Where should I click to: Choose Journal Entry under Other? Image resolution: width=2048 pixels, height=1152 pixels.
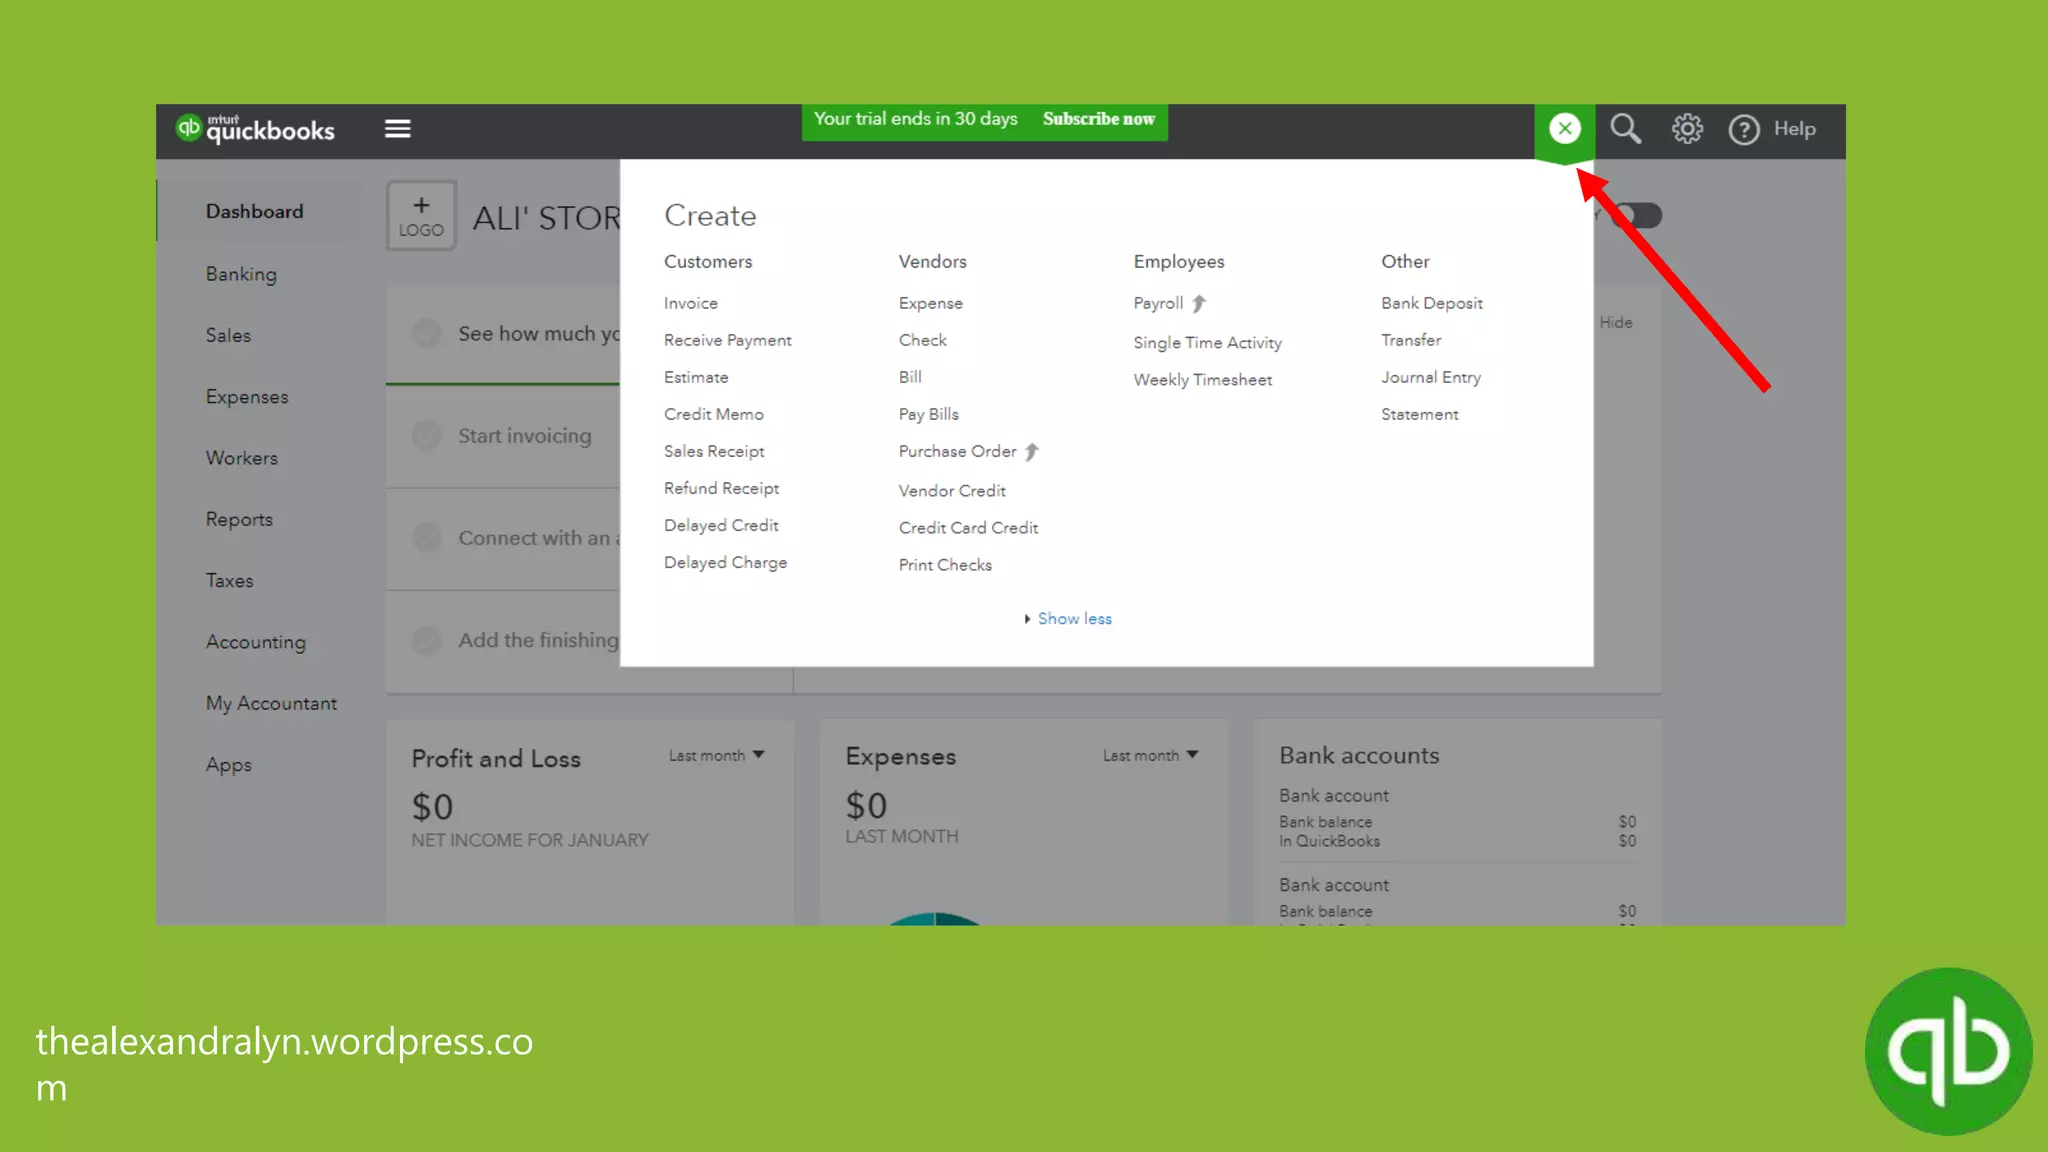(x=1430, y=378)
